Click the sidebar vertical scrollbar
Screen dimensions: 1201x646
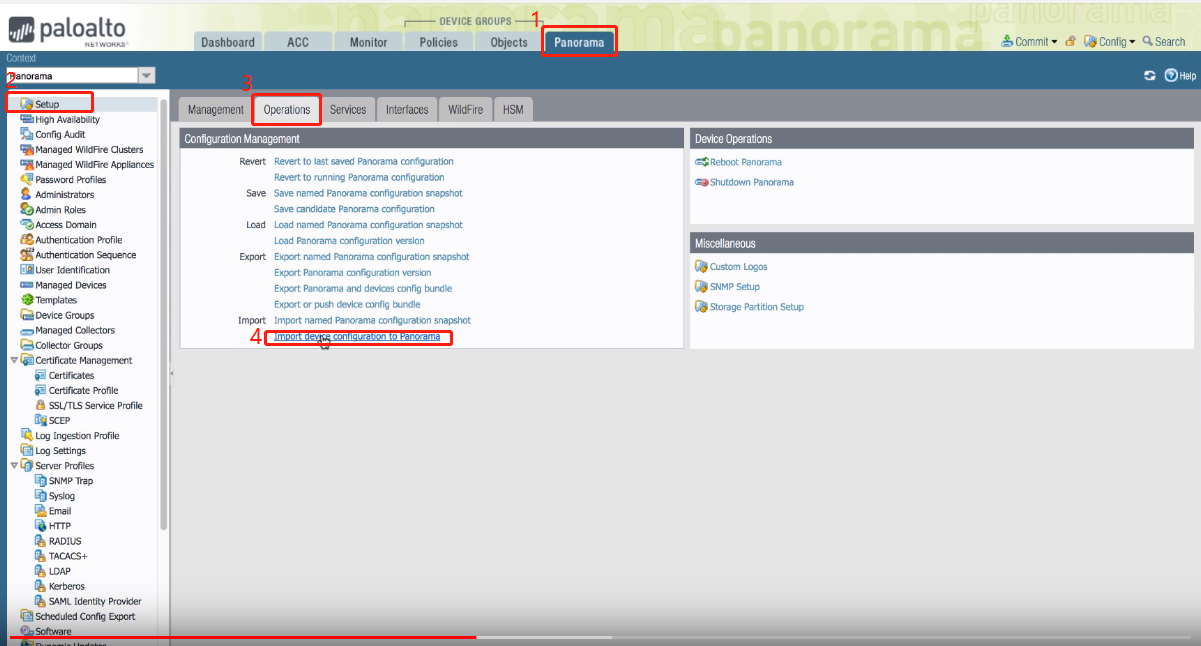(164, 300)
